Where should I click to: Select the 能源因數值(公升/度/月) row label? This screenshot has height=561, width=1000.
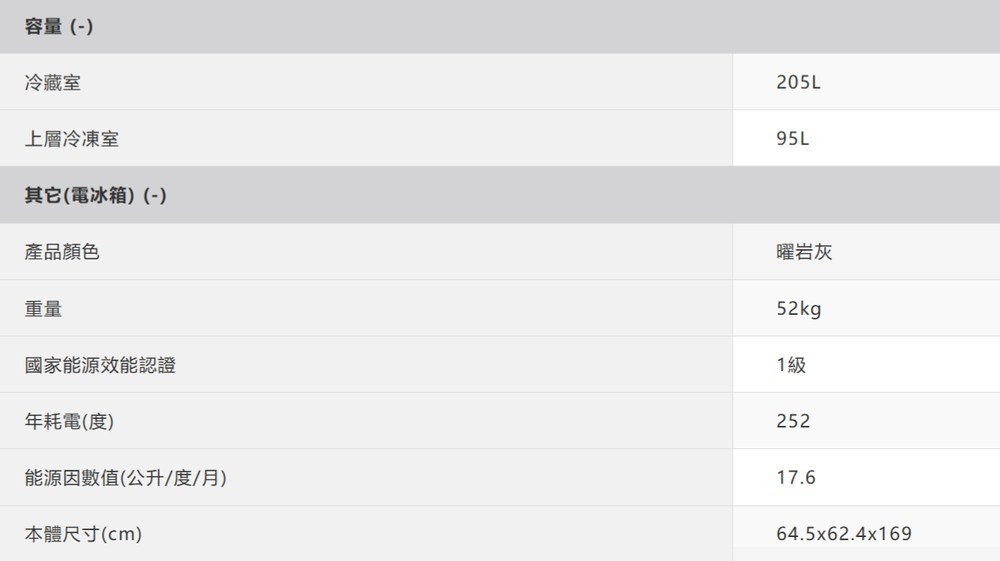click(x=125, y=478)
